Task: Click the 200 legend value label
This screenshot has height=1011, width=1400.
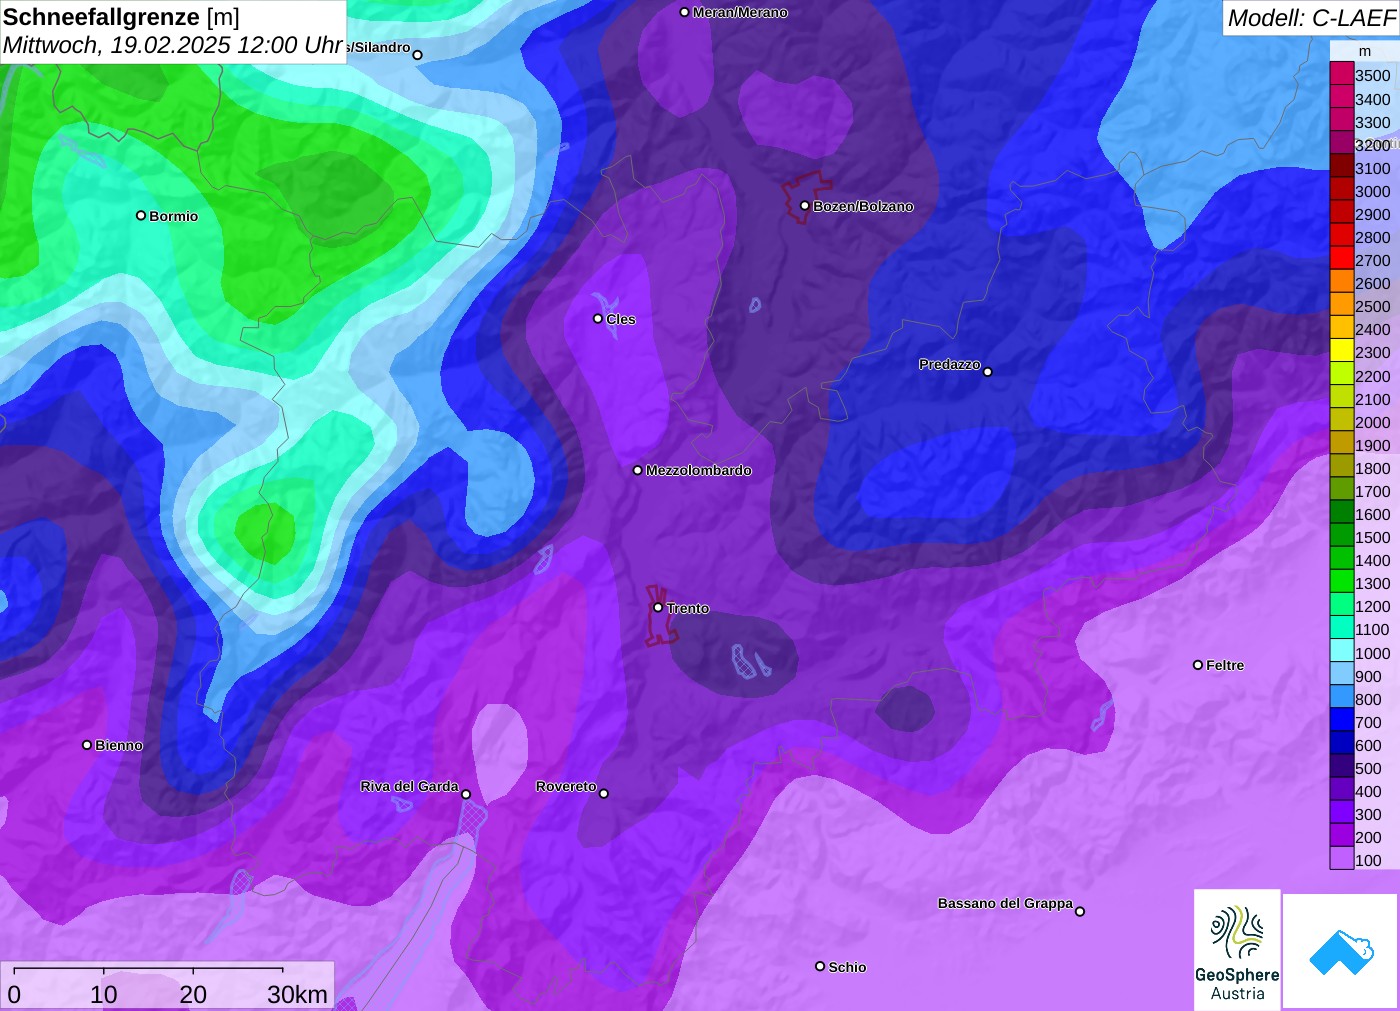Action: [1368, 837]
